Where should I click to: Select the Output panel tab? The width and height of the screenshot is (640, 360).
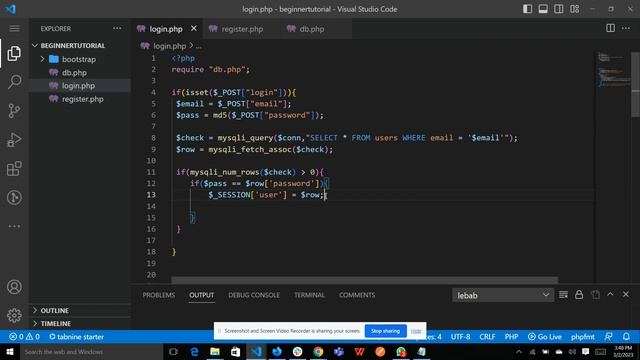click(201, 295)
